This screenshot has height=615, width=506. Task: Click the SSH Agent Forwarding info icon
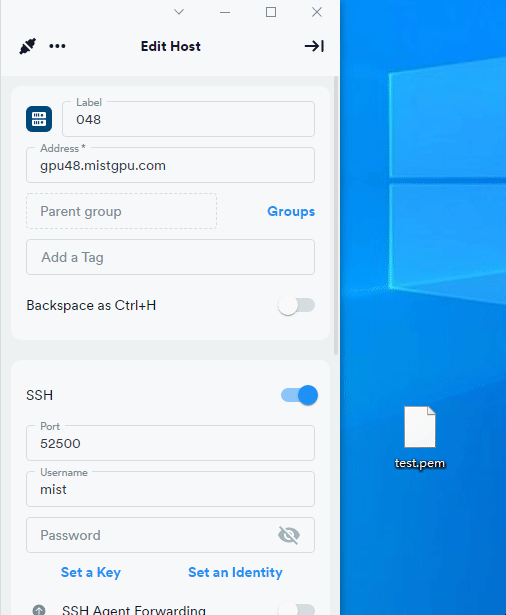point(39,610)
